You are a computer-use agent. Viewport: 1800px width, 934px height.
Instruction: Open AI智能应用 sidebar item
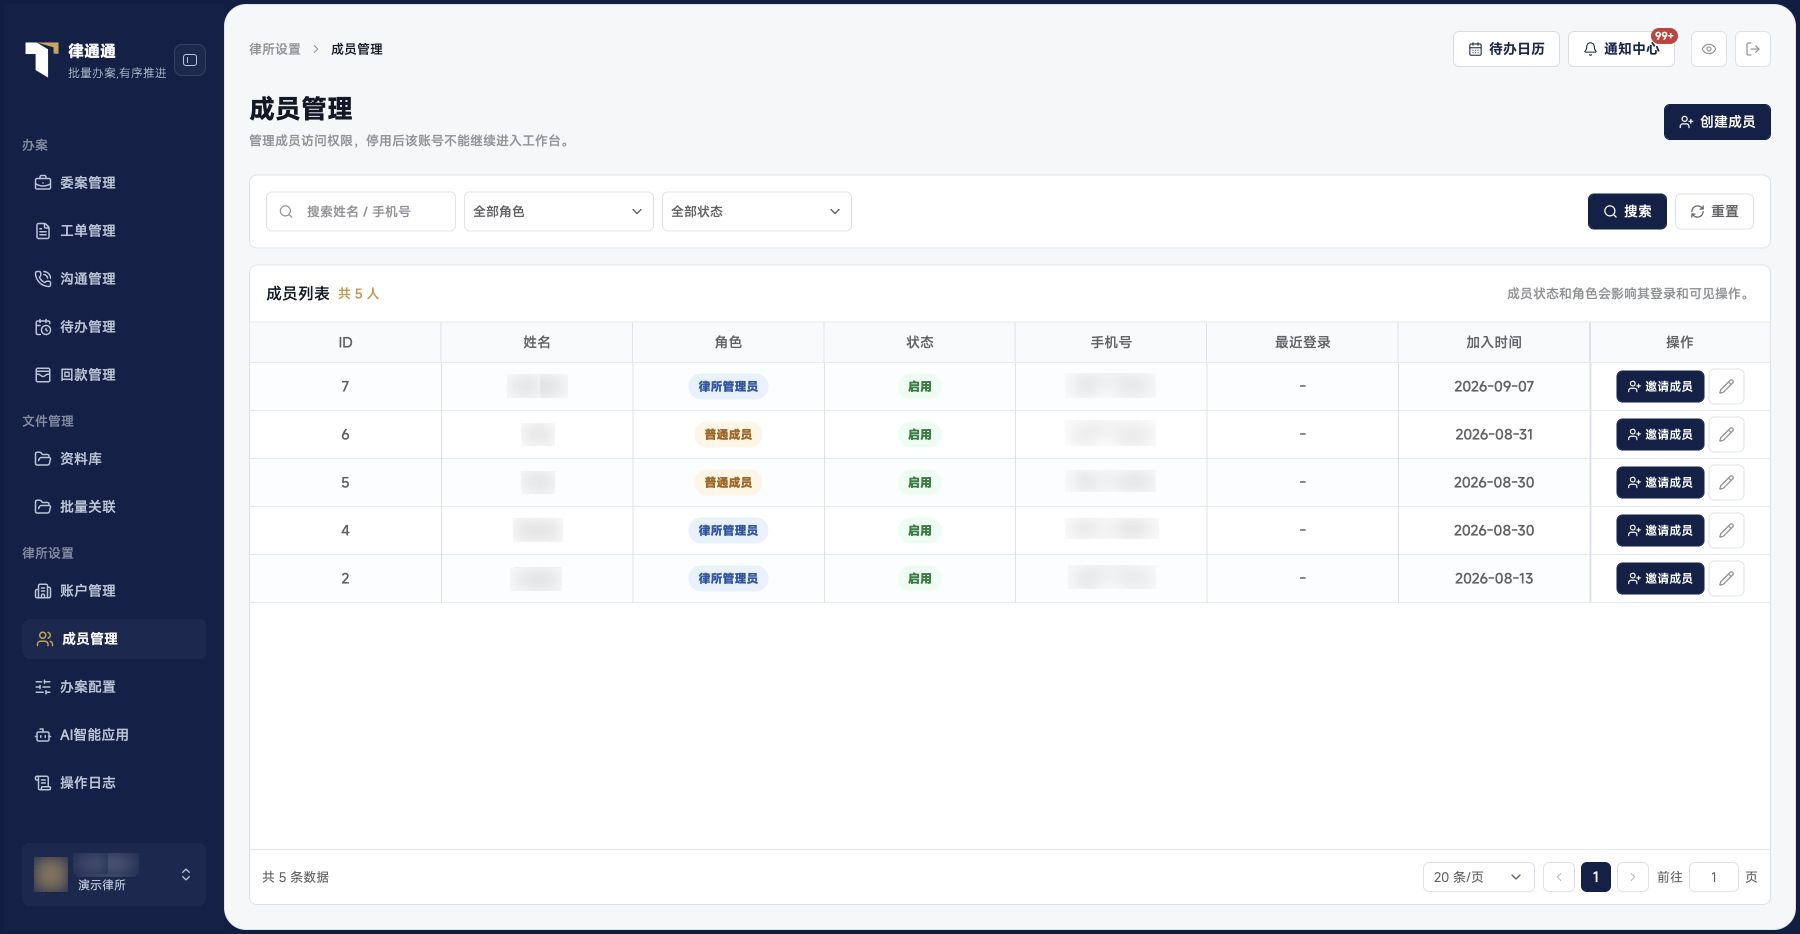click(x=114, y=735)
